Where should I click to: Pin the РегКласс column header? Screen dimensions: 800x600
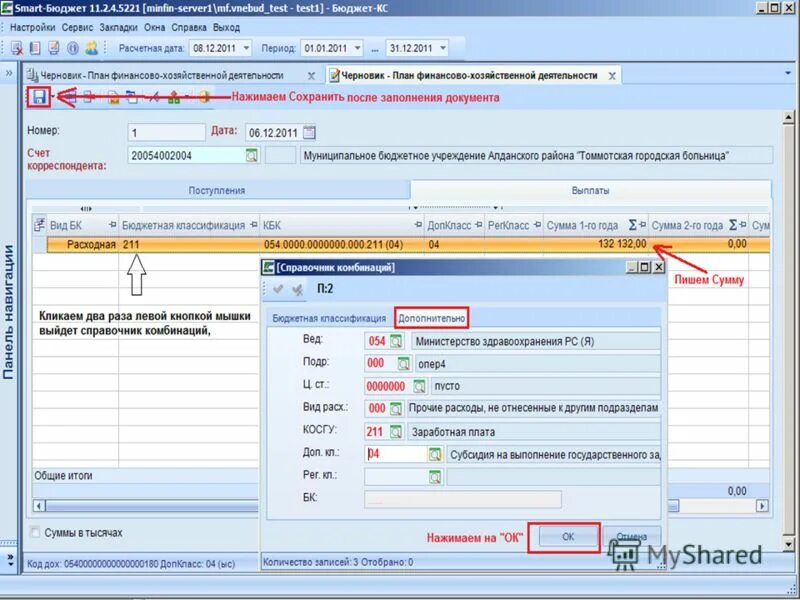(x=537, y=225)
